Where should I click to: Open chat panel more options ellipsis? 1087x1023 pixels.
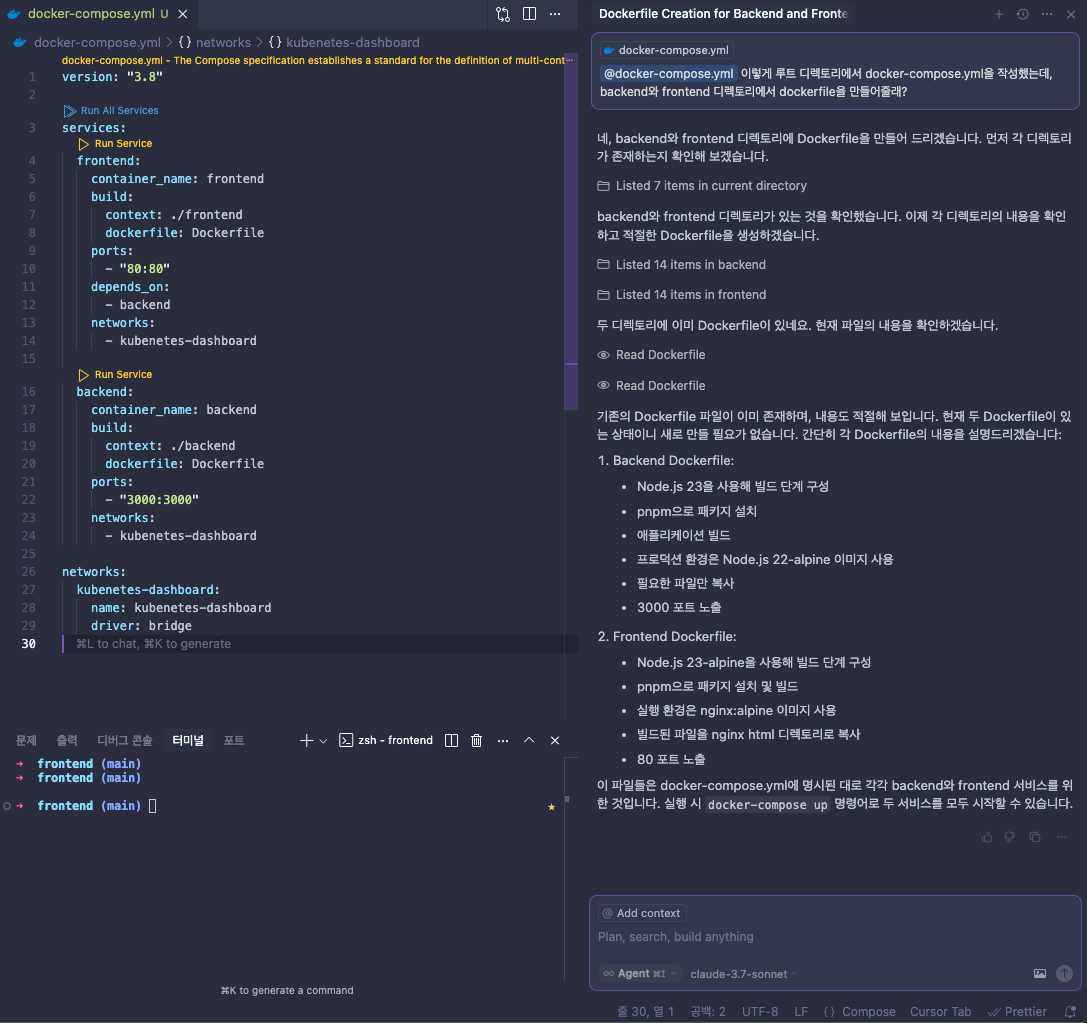(1047, 14)
